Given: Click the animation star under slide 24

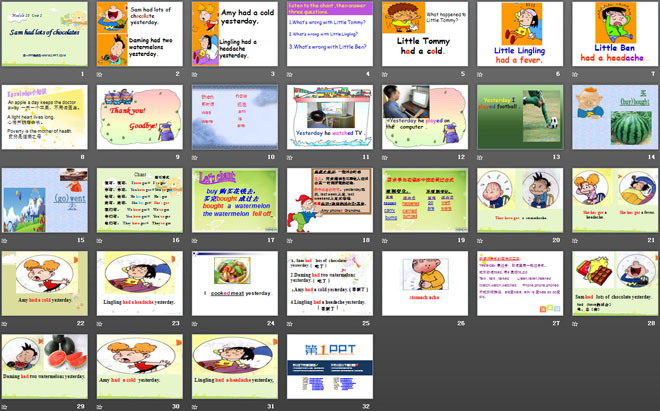Looking at the screenshot, I should point(195,324).
